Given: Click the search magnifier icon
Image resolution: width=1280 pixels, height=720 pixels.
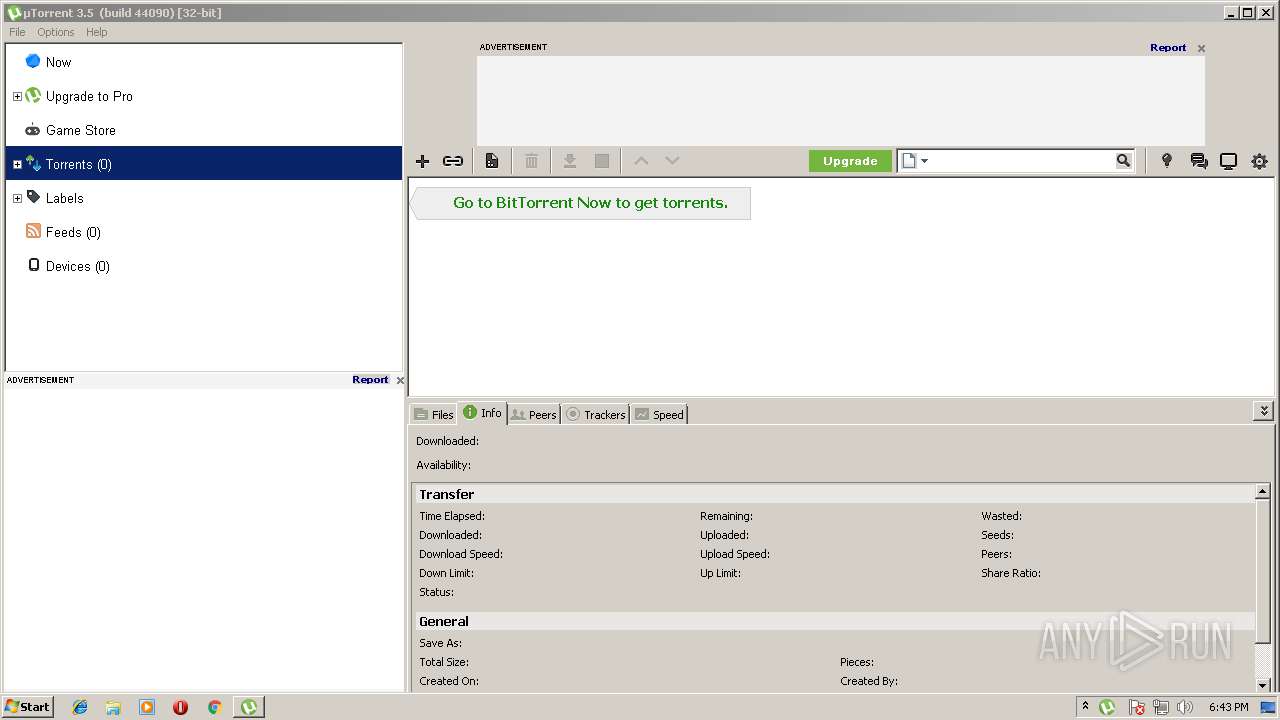Looking at the screenshot, I should coord(1124,161).
